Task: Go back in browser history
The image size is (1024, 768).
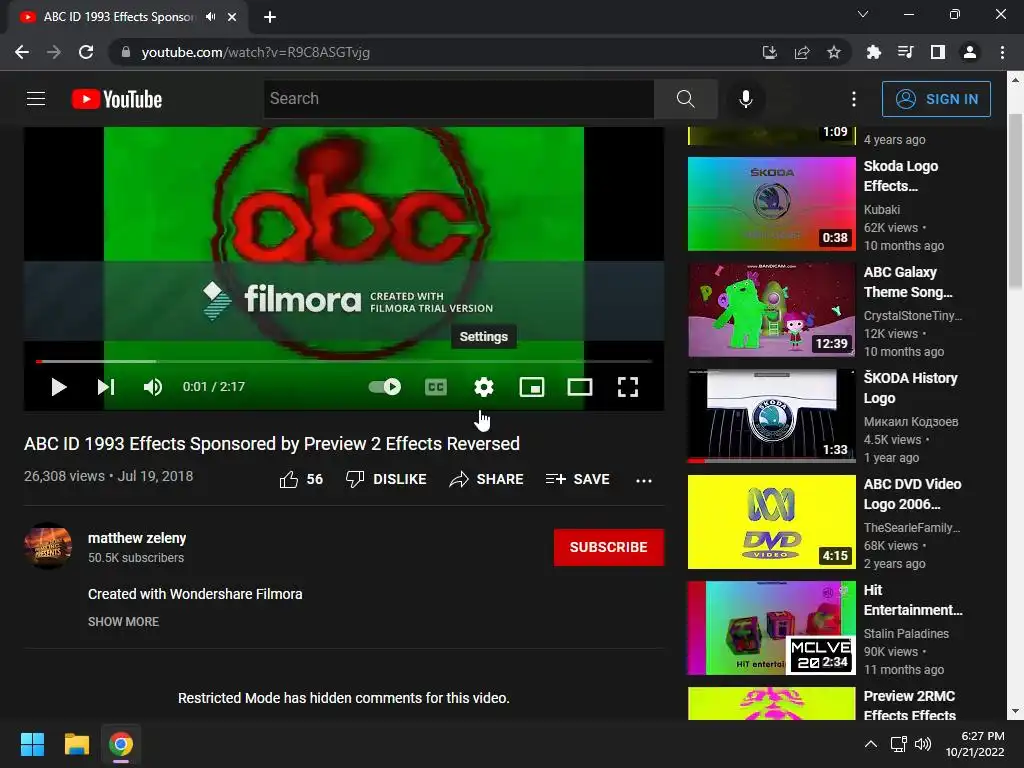Action: click(x=22, y=52)
